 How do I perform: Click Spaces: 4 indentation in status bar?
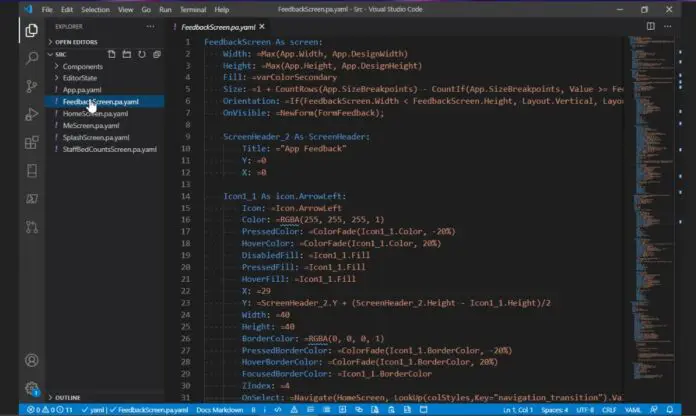coord(554,410)
